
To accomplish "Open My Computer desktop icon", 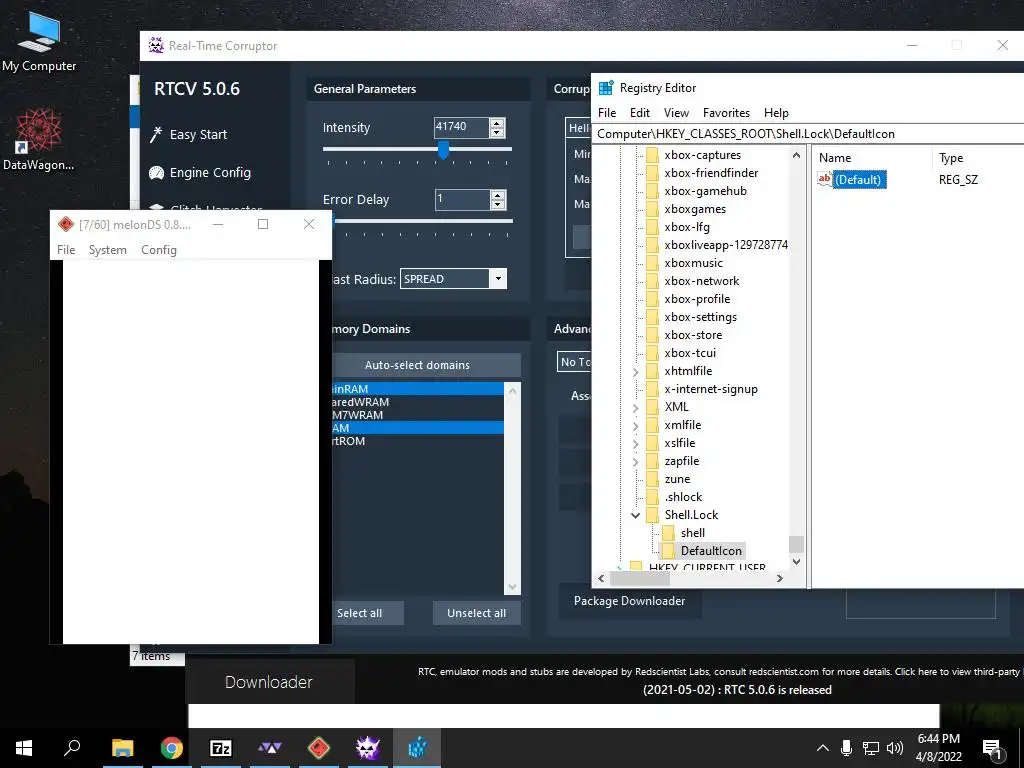I will point(39,41).
